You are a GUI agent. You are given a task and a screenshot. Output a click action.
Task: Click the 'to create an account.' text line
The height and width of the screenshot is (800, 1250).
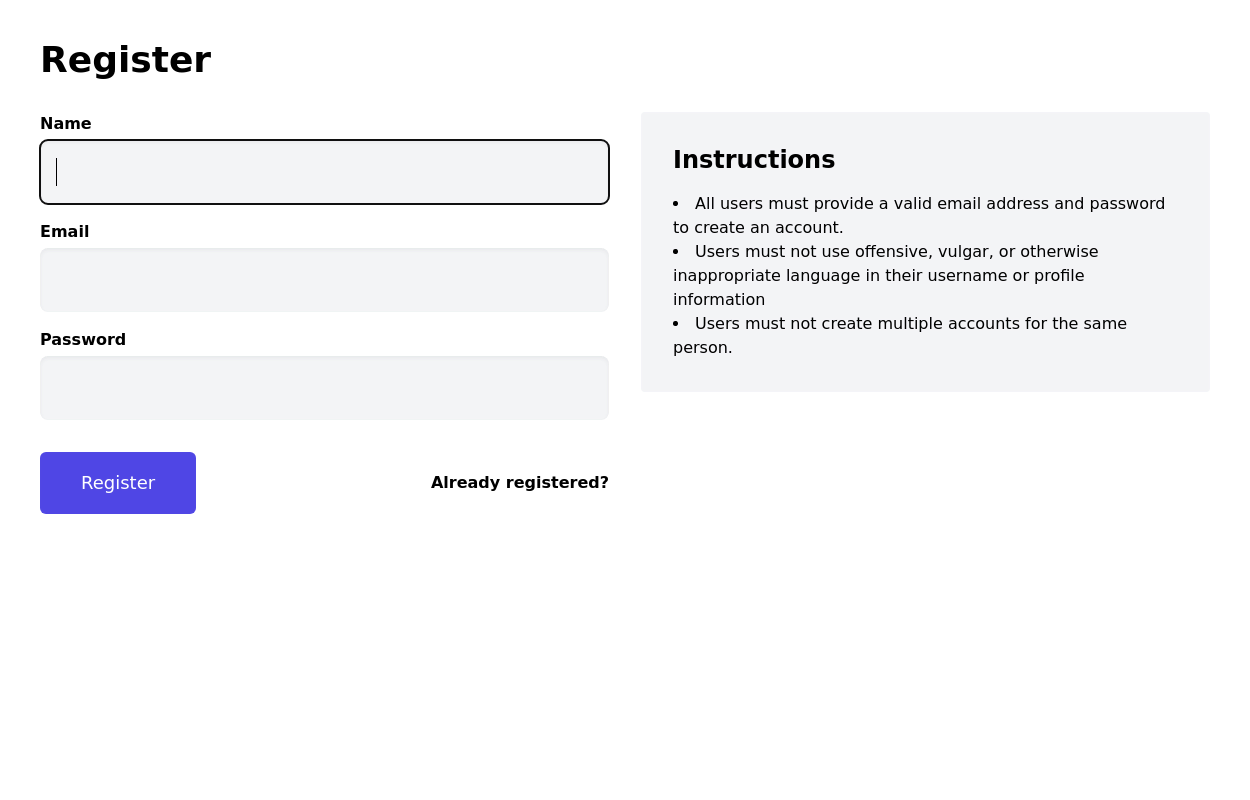click(x=758, y=227)
